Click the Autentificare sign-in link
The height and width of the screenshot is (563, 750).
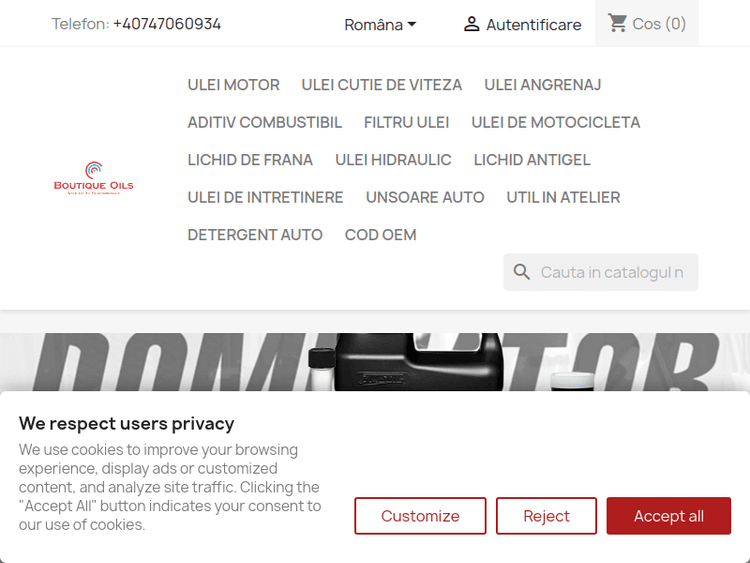pos(533,24)
